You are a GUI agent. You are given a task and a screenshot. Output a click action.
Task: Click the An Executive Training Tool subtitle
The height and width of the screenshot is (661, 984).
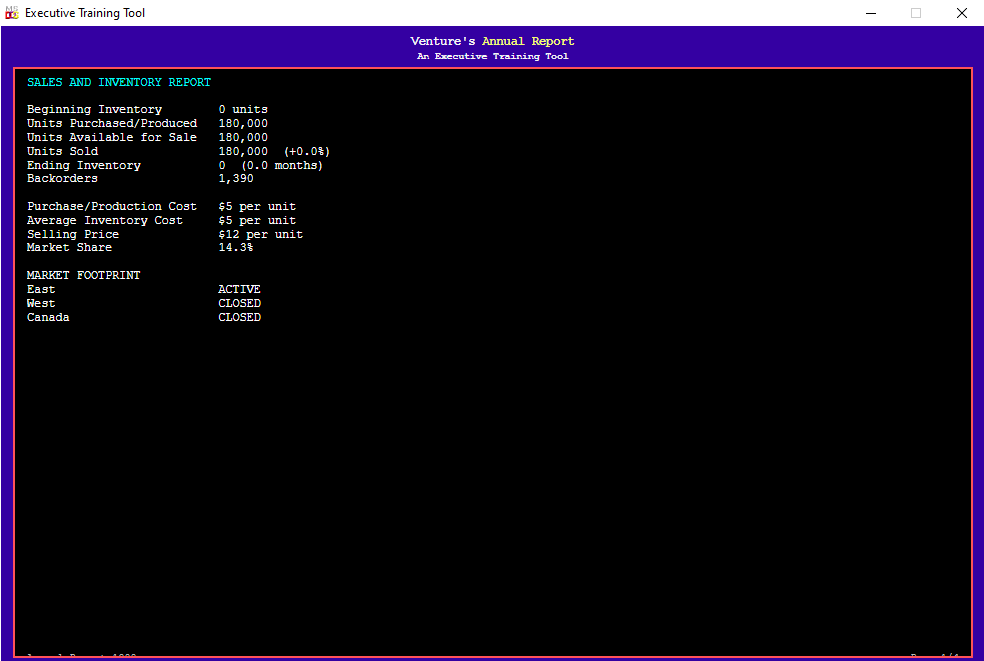point(493,56)
